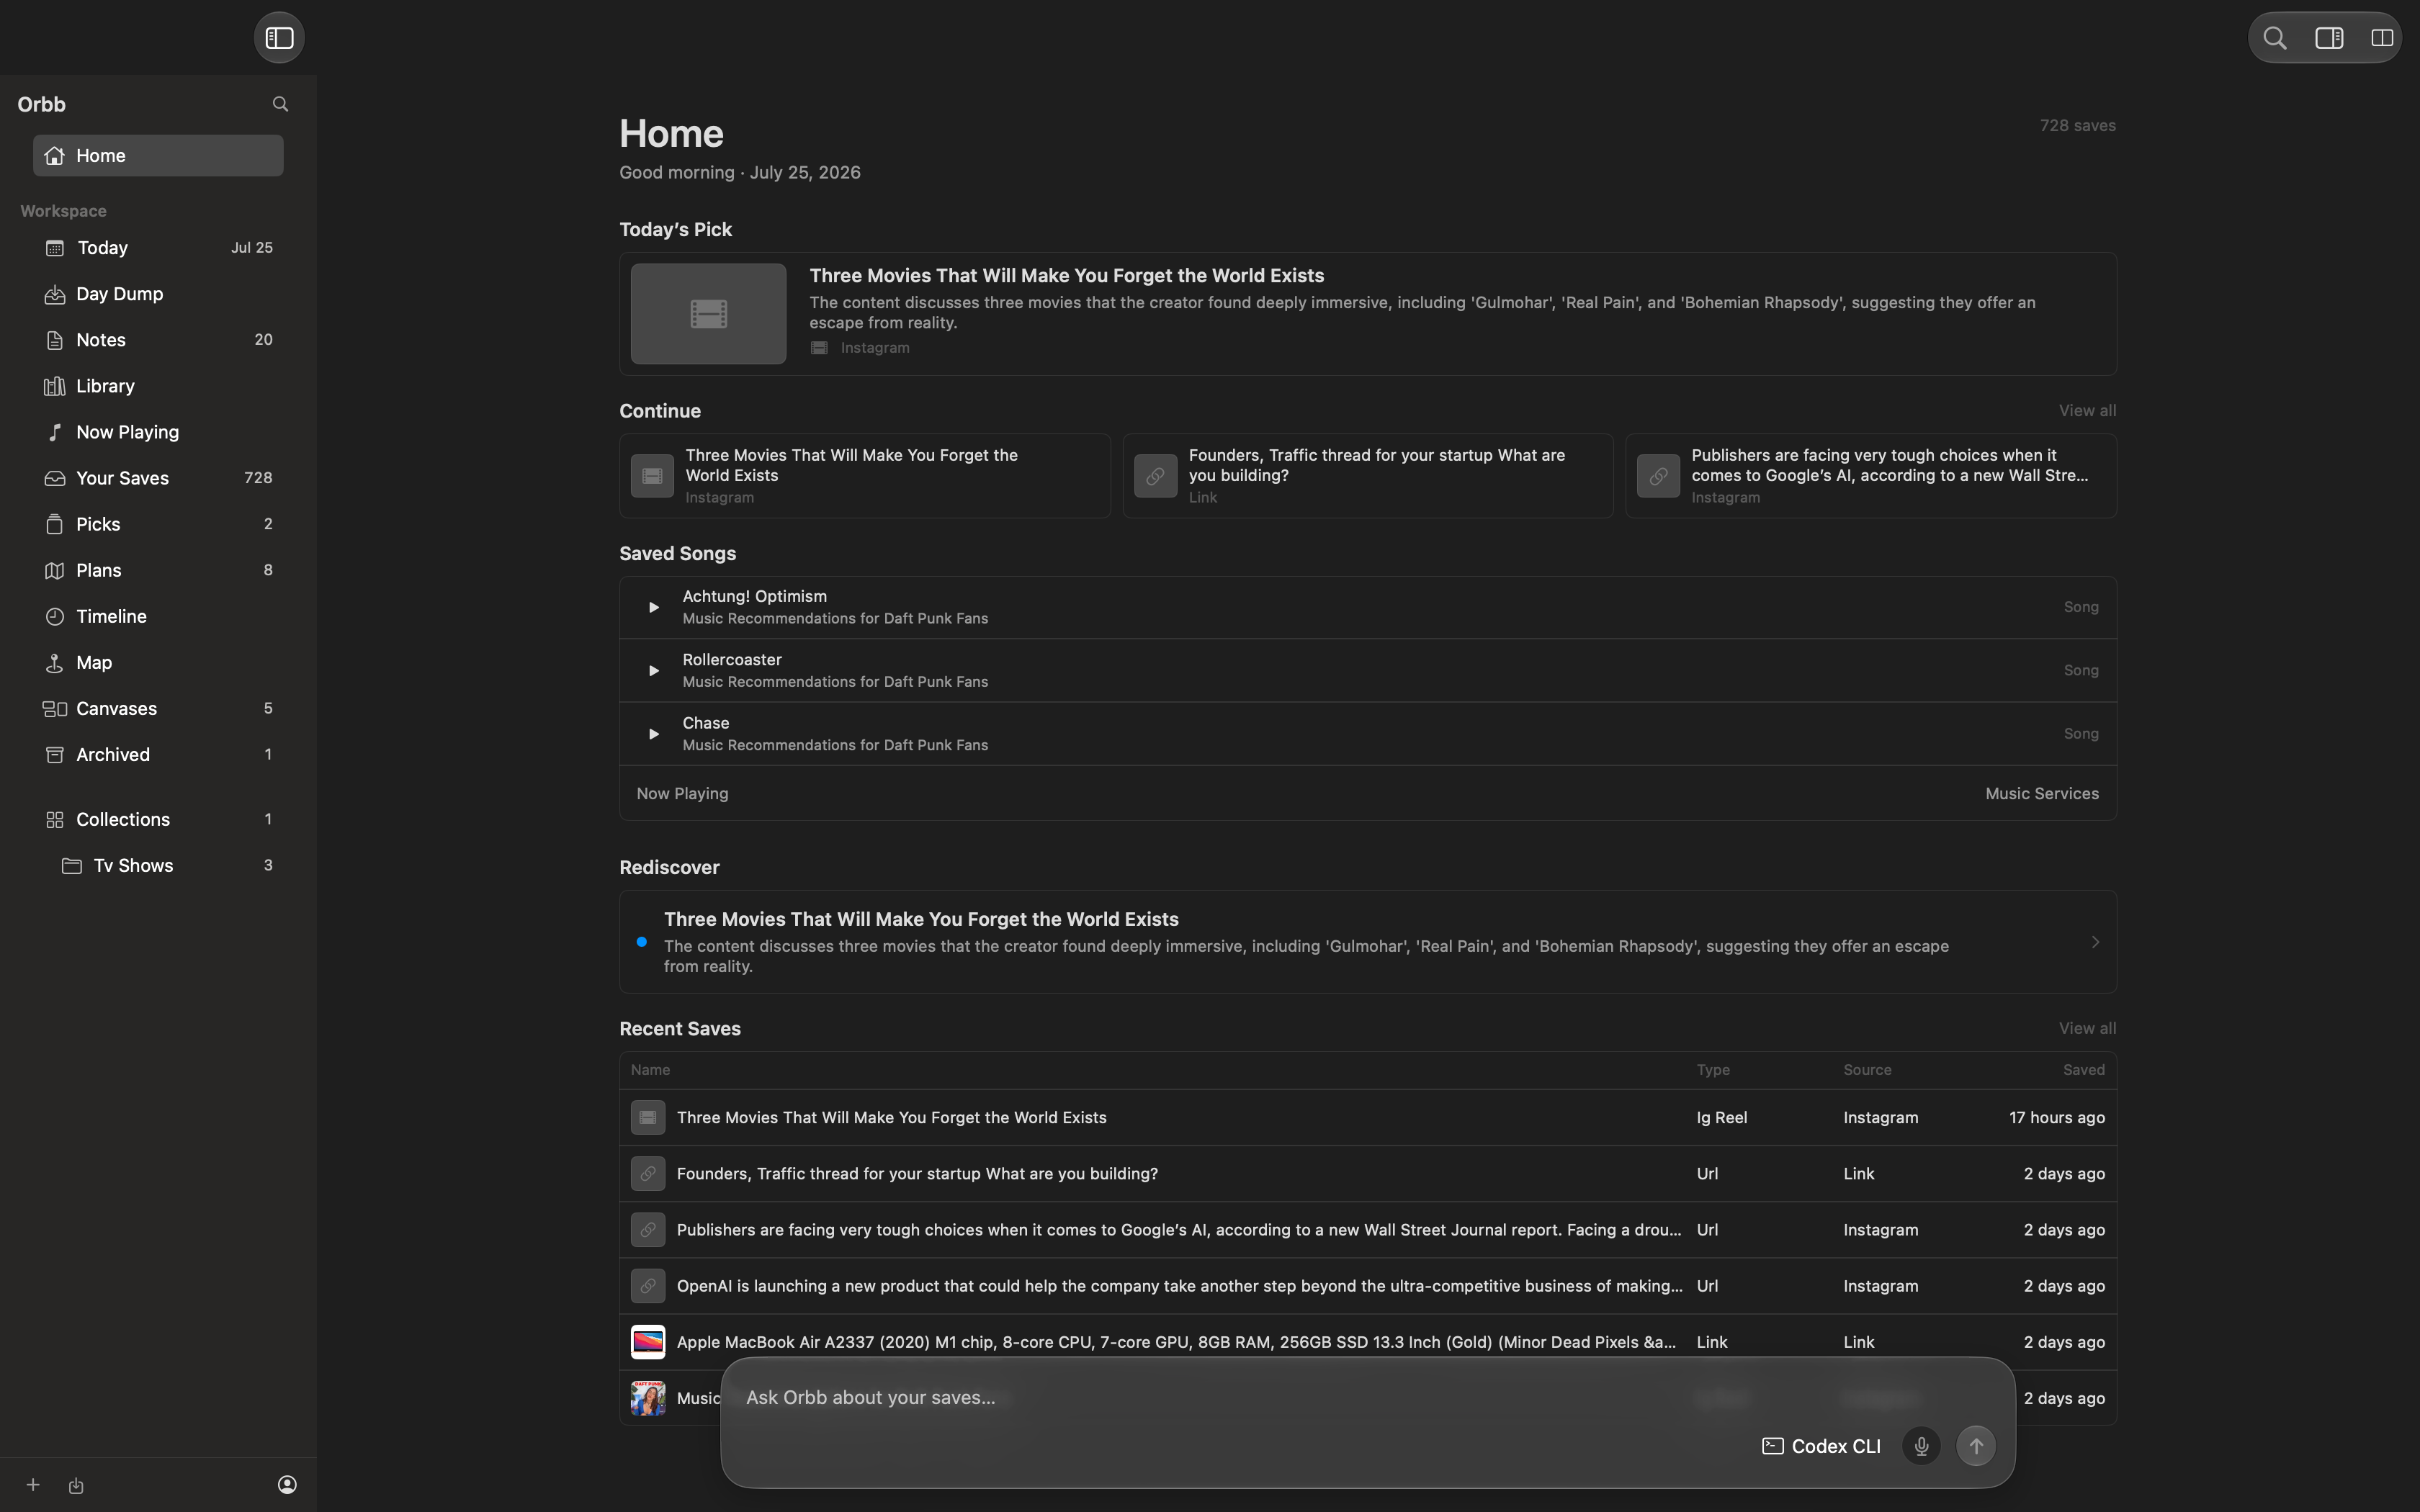Click the import icon at sidebar bottom
Viewport: 2420px width, 1512px height.
[76, 1486]
